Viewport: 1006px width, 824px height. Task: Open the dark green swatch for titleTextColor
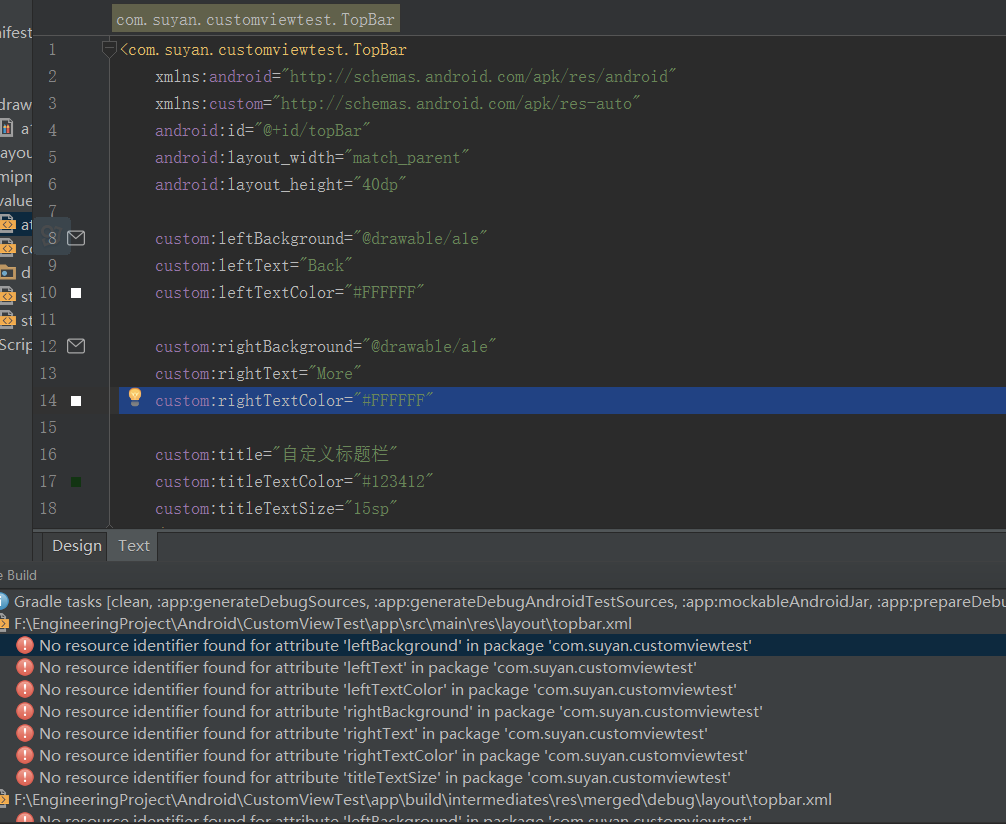point(76,482)
